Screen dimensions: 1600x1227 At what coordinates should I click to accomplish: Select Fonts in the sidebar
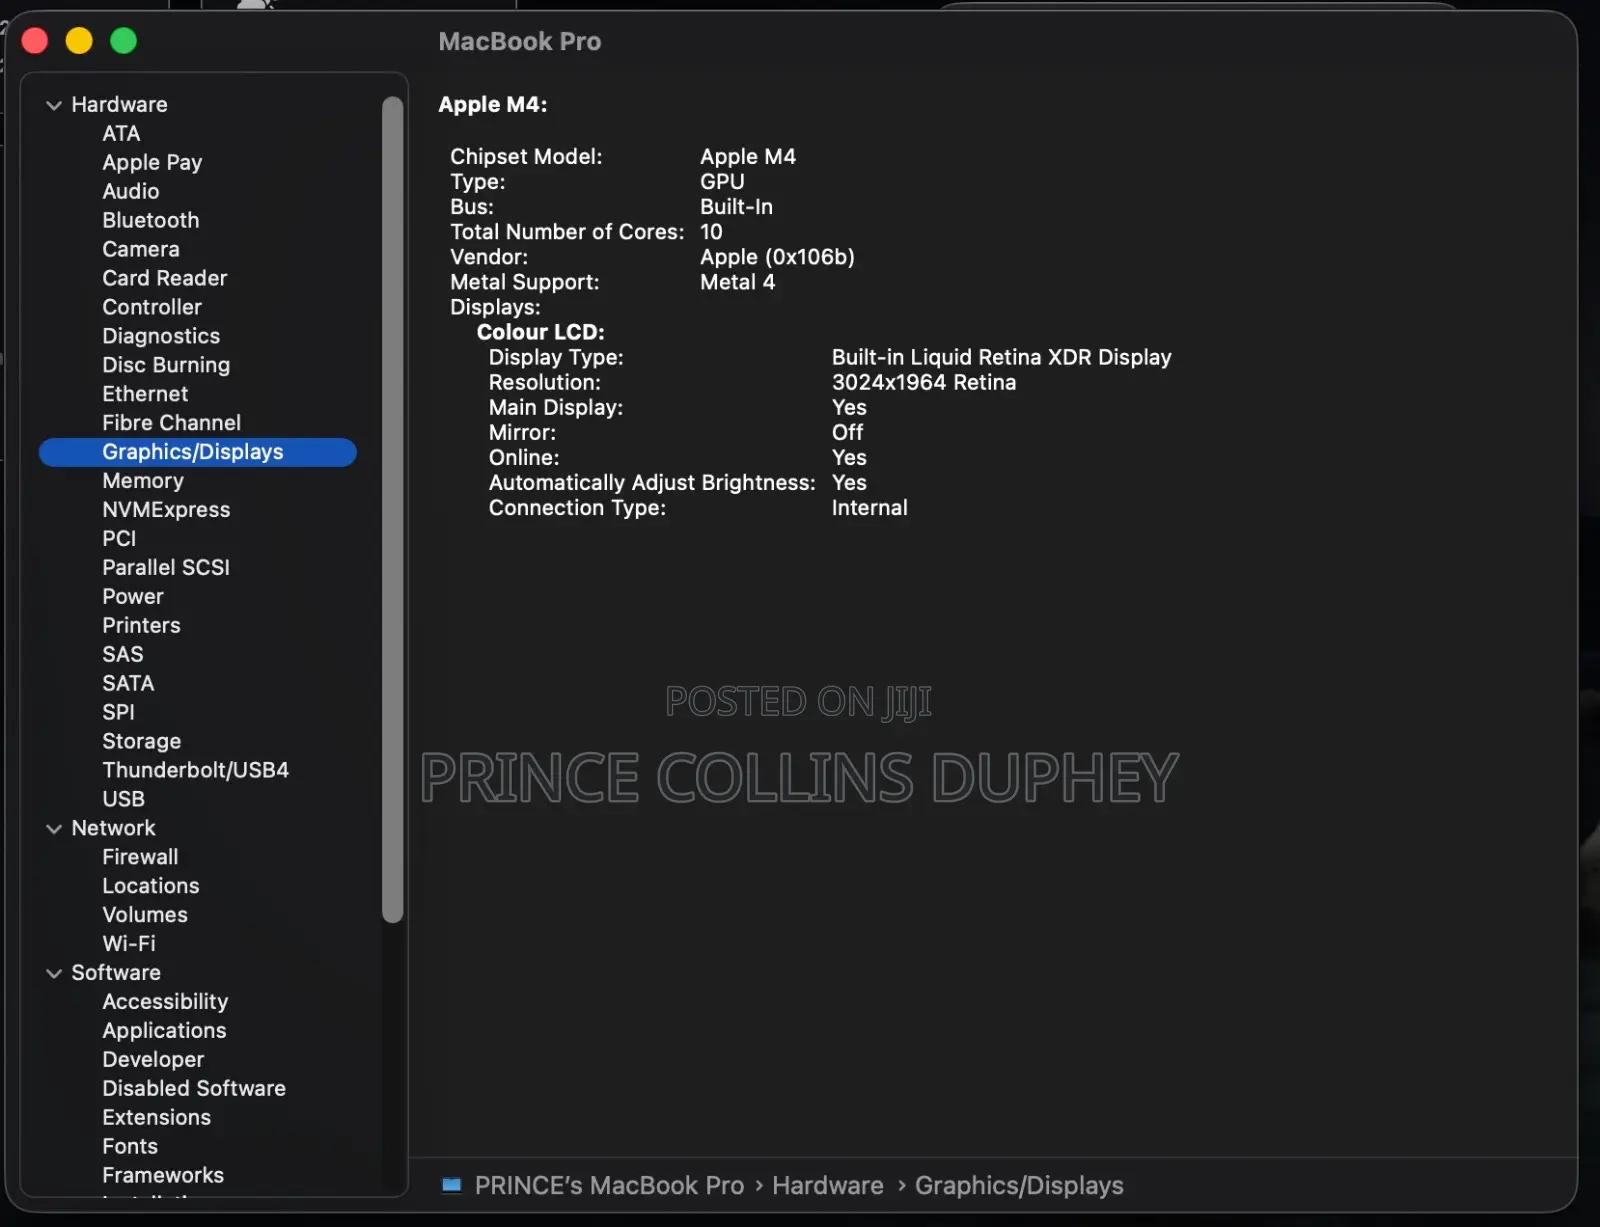(130, 1147)
